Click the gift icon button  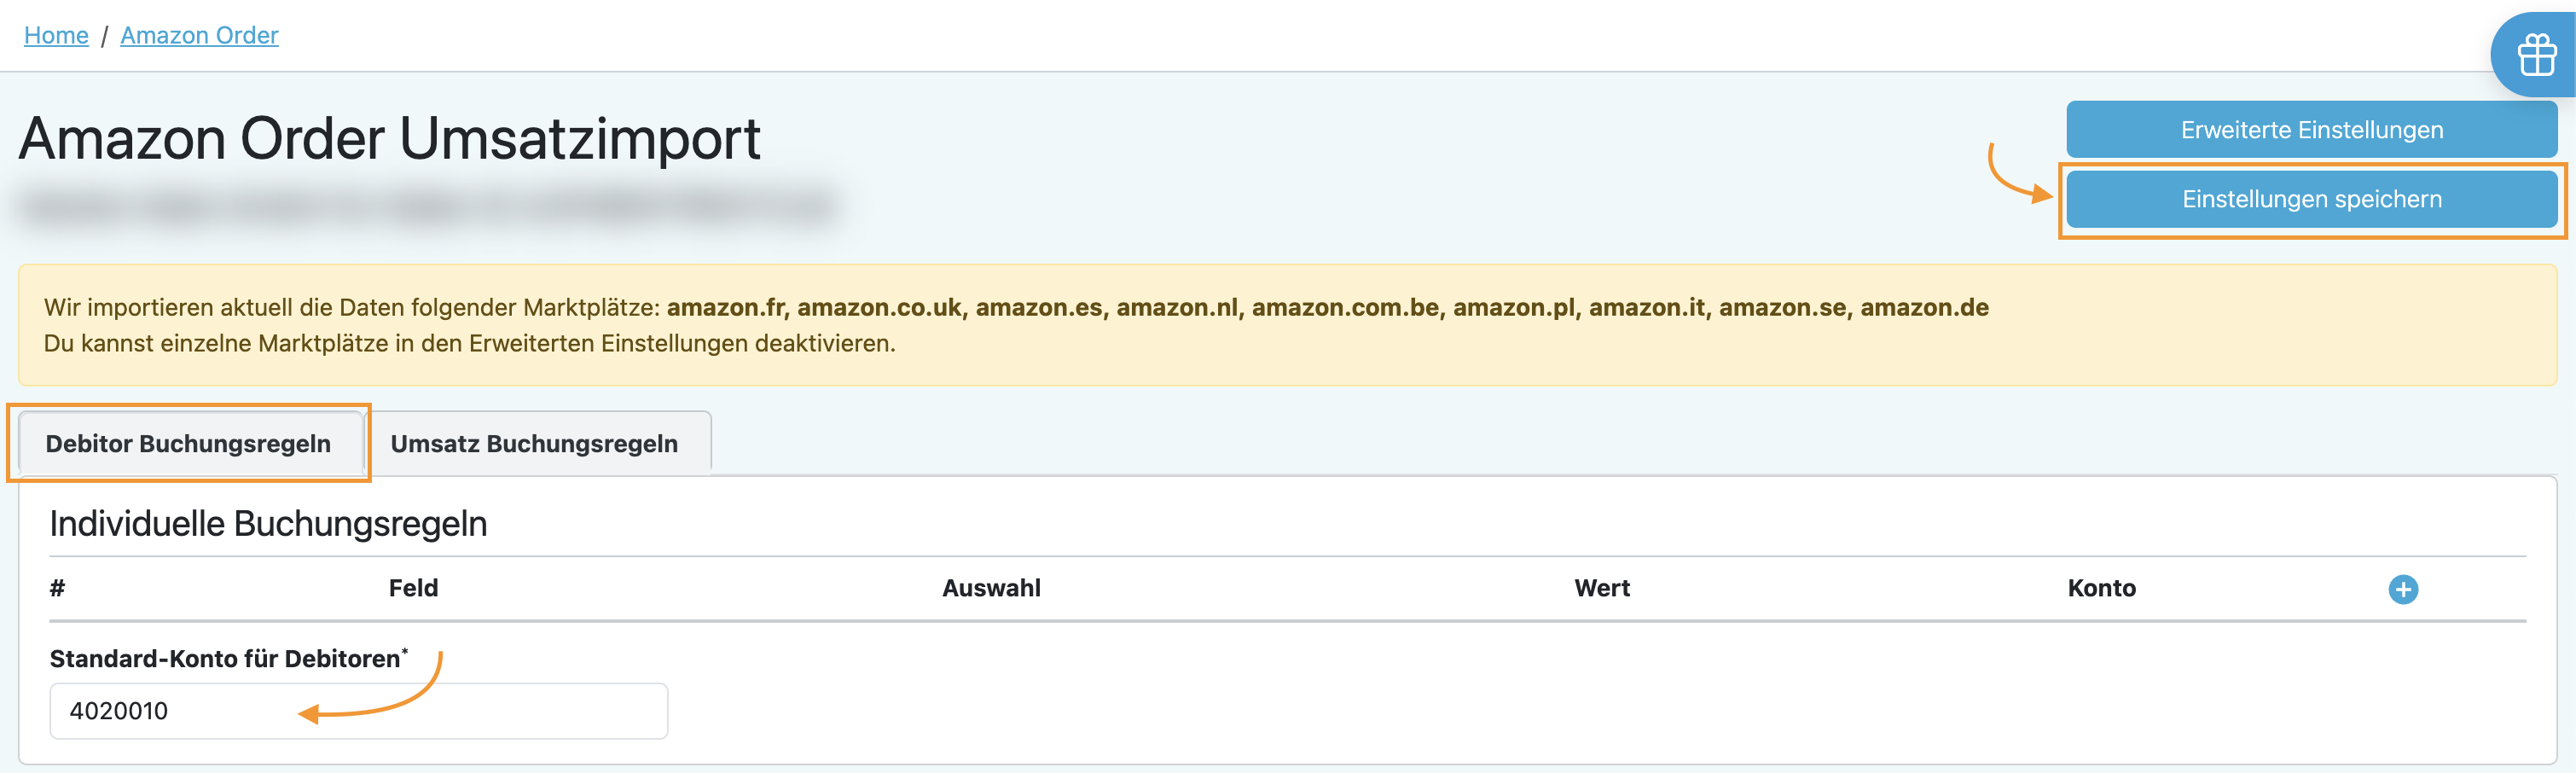2536,55
